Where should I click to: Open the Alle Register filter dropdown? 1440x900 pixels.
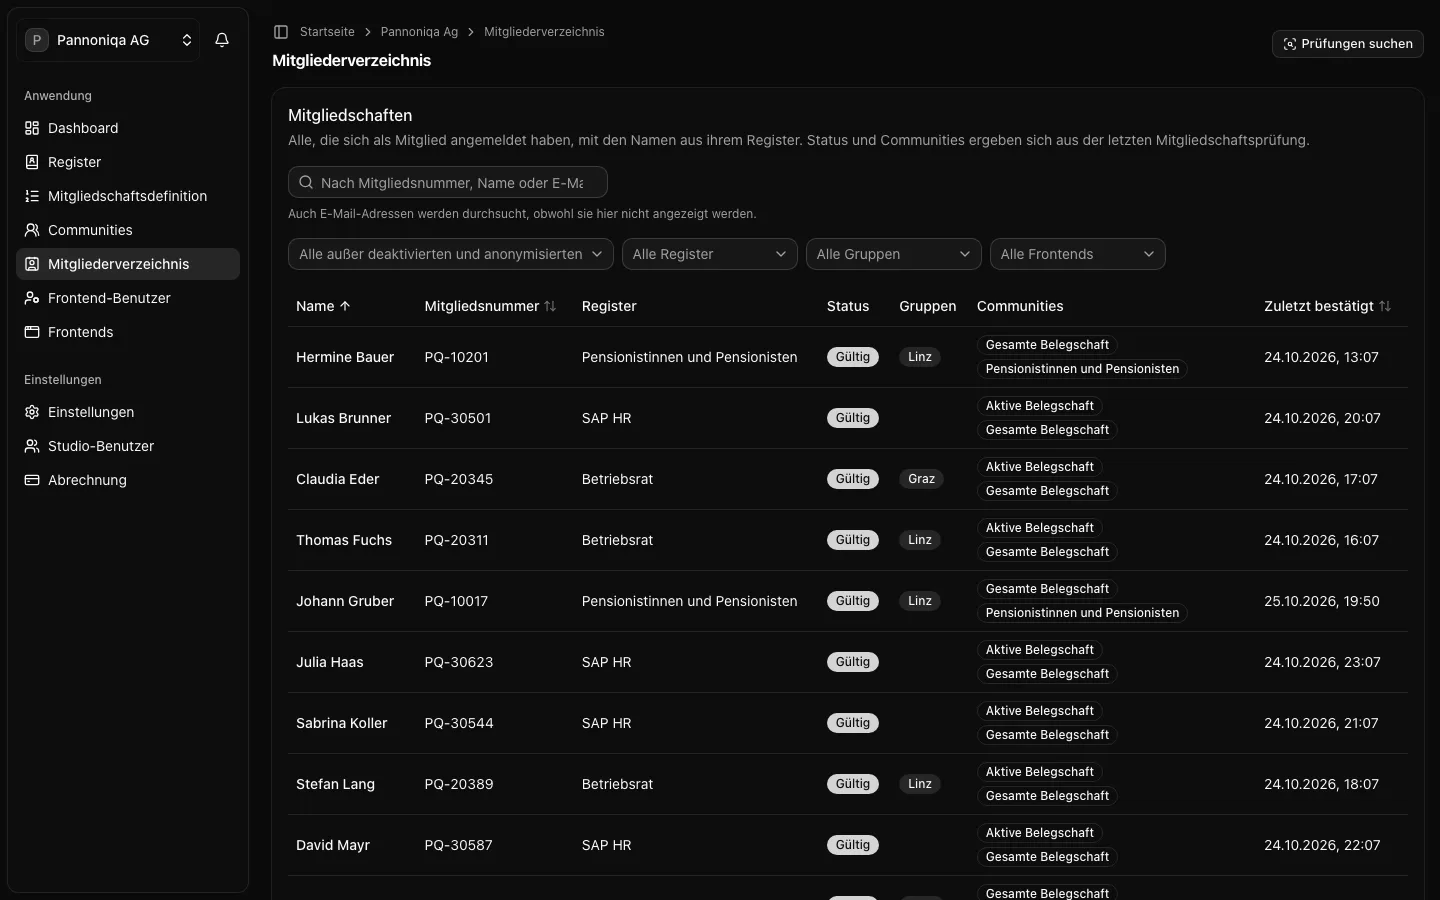click(x=710, y=254)
